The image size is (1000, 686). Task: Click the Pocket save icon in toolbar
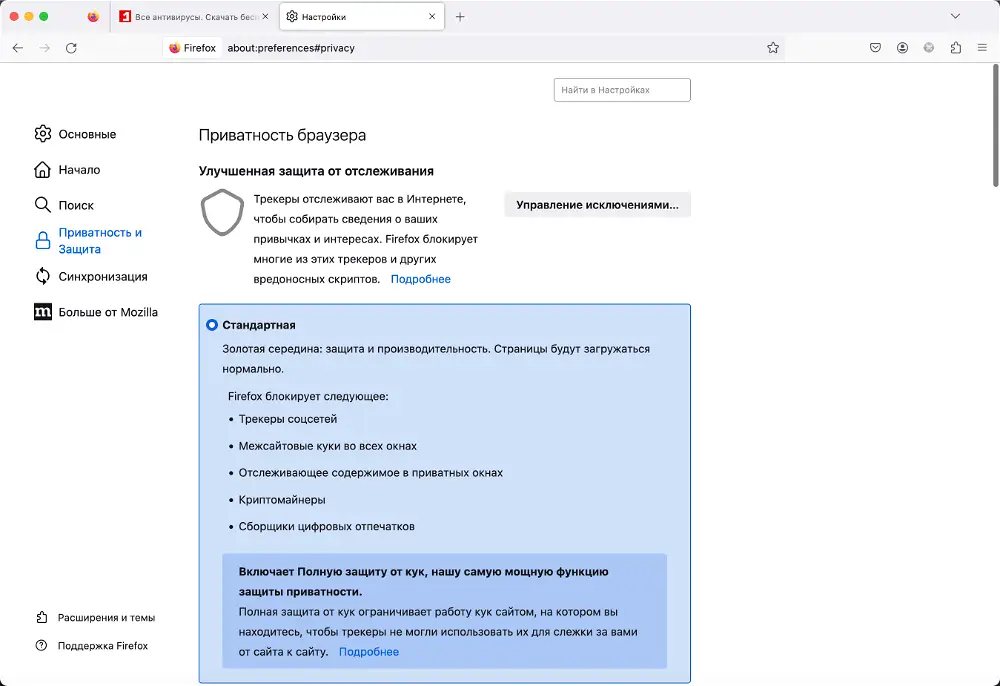coord(875,47)
